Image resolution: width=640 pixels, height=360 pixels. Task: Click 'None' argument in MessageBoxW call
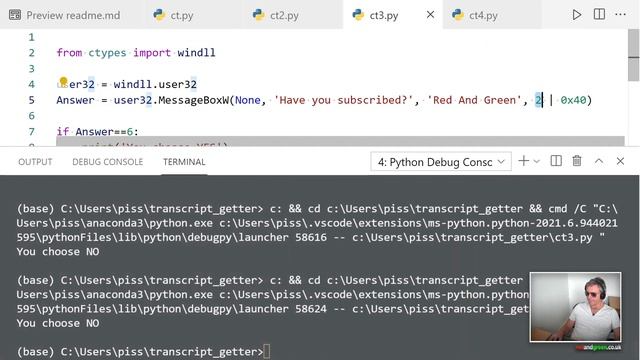coord(247,100)
